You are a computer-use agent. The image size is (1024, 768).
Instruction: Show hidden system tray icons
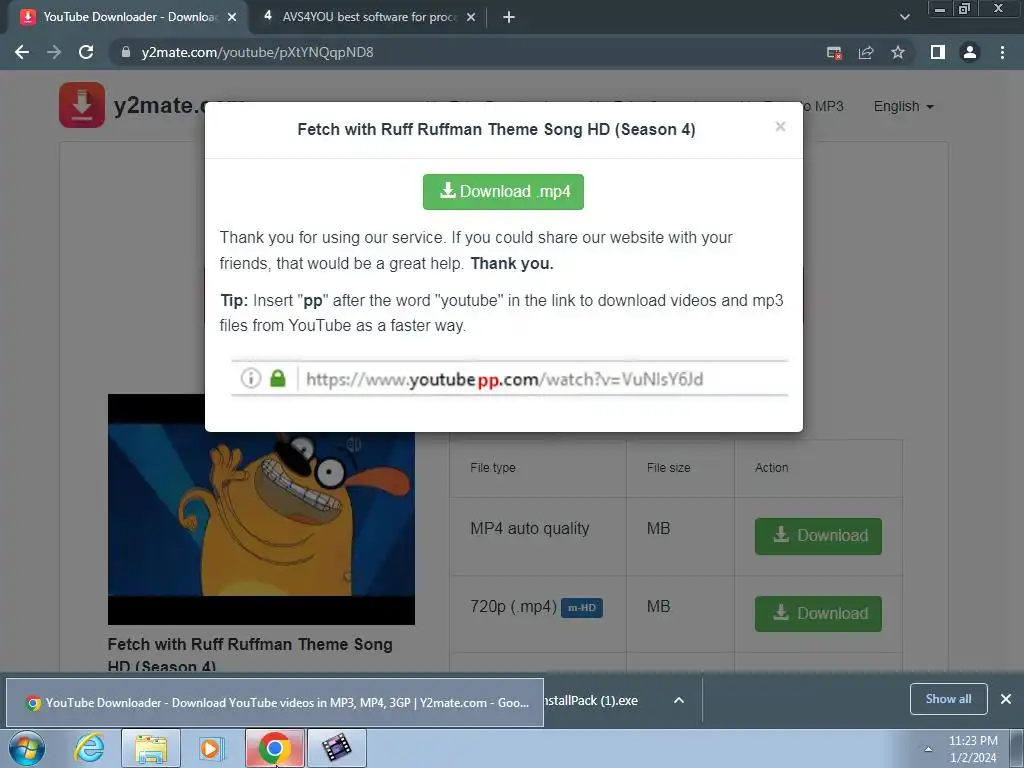pyautogui.click(x=928, y=749)
